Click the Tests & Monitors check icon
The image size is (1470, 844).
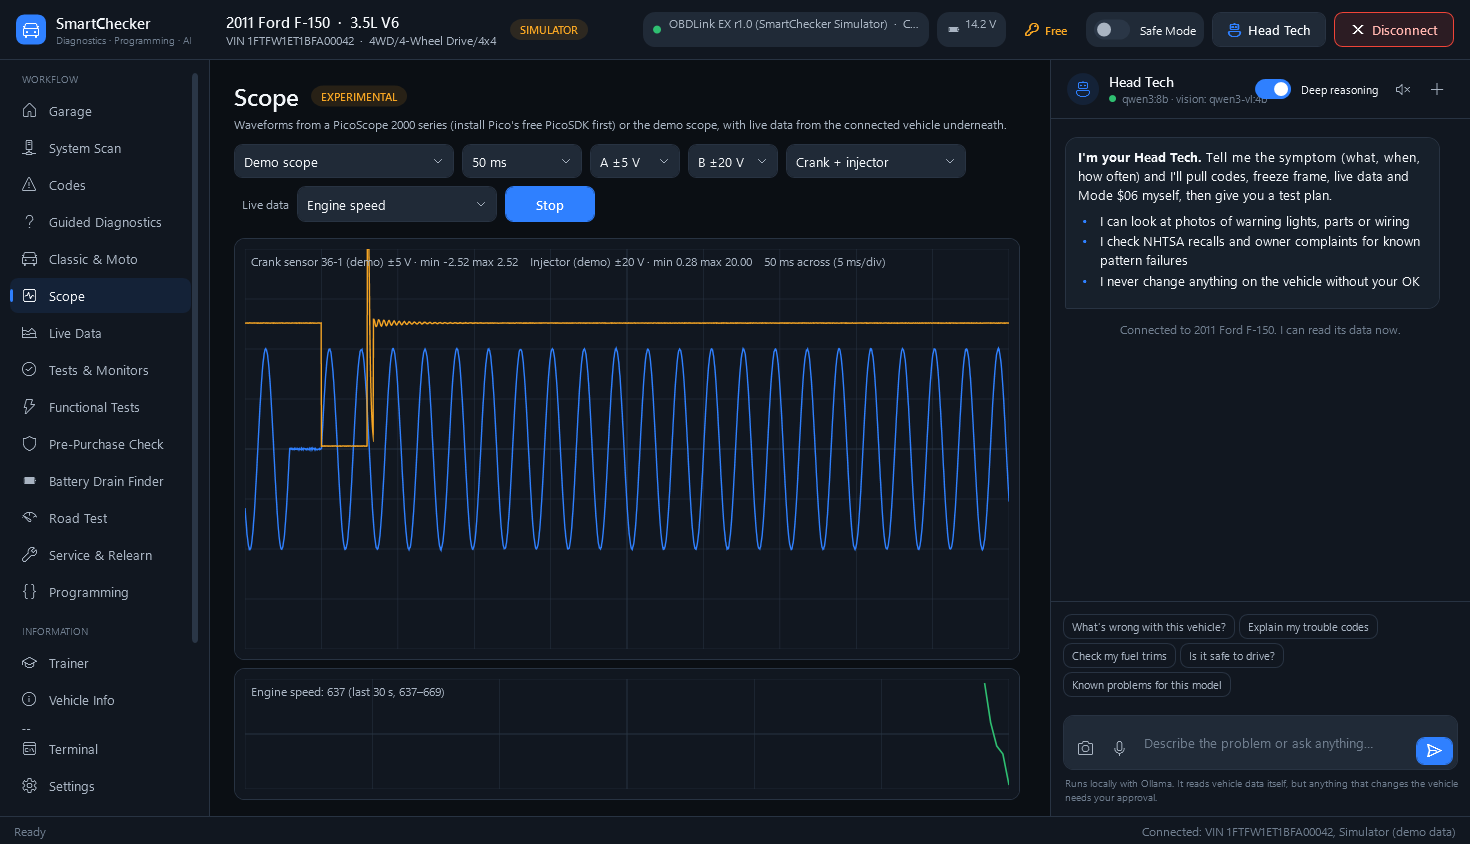[x=29, y=370]
